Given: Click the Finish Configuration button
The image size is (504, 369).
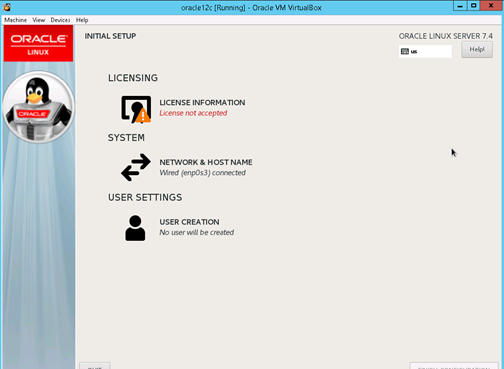Looking at the screenshot, I should tap(454, 366).
